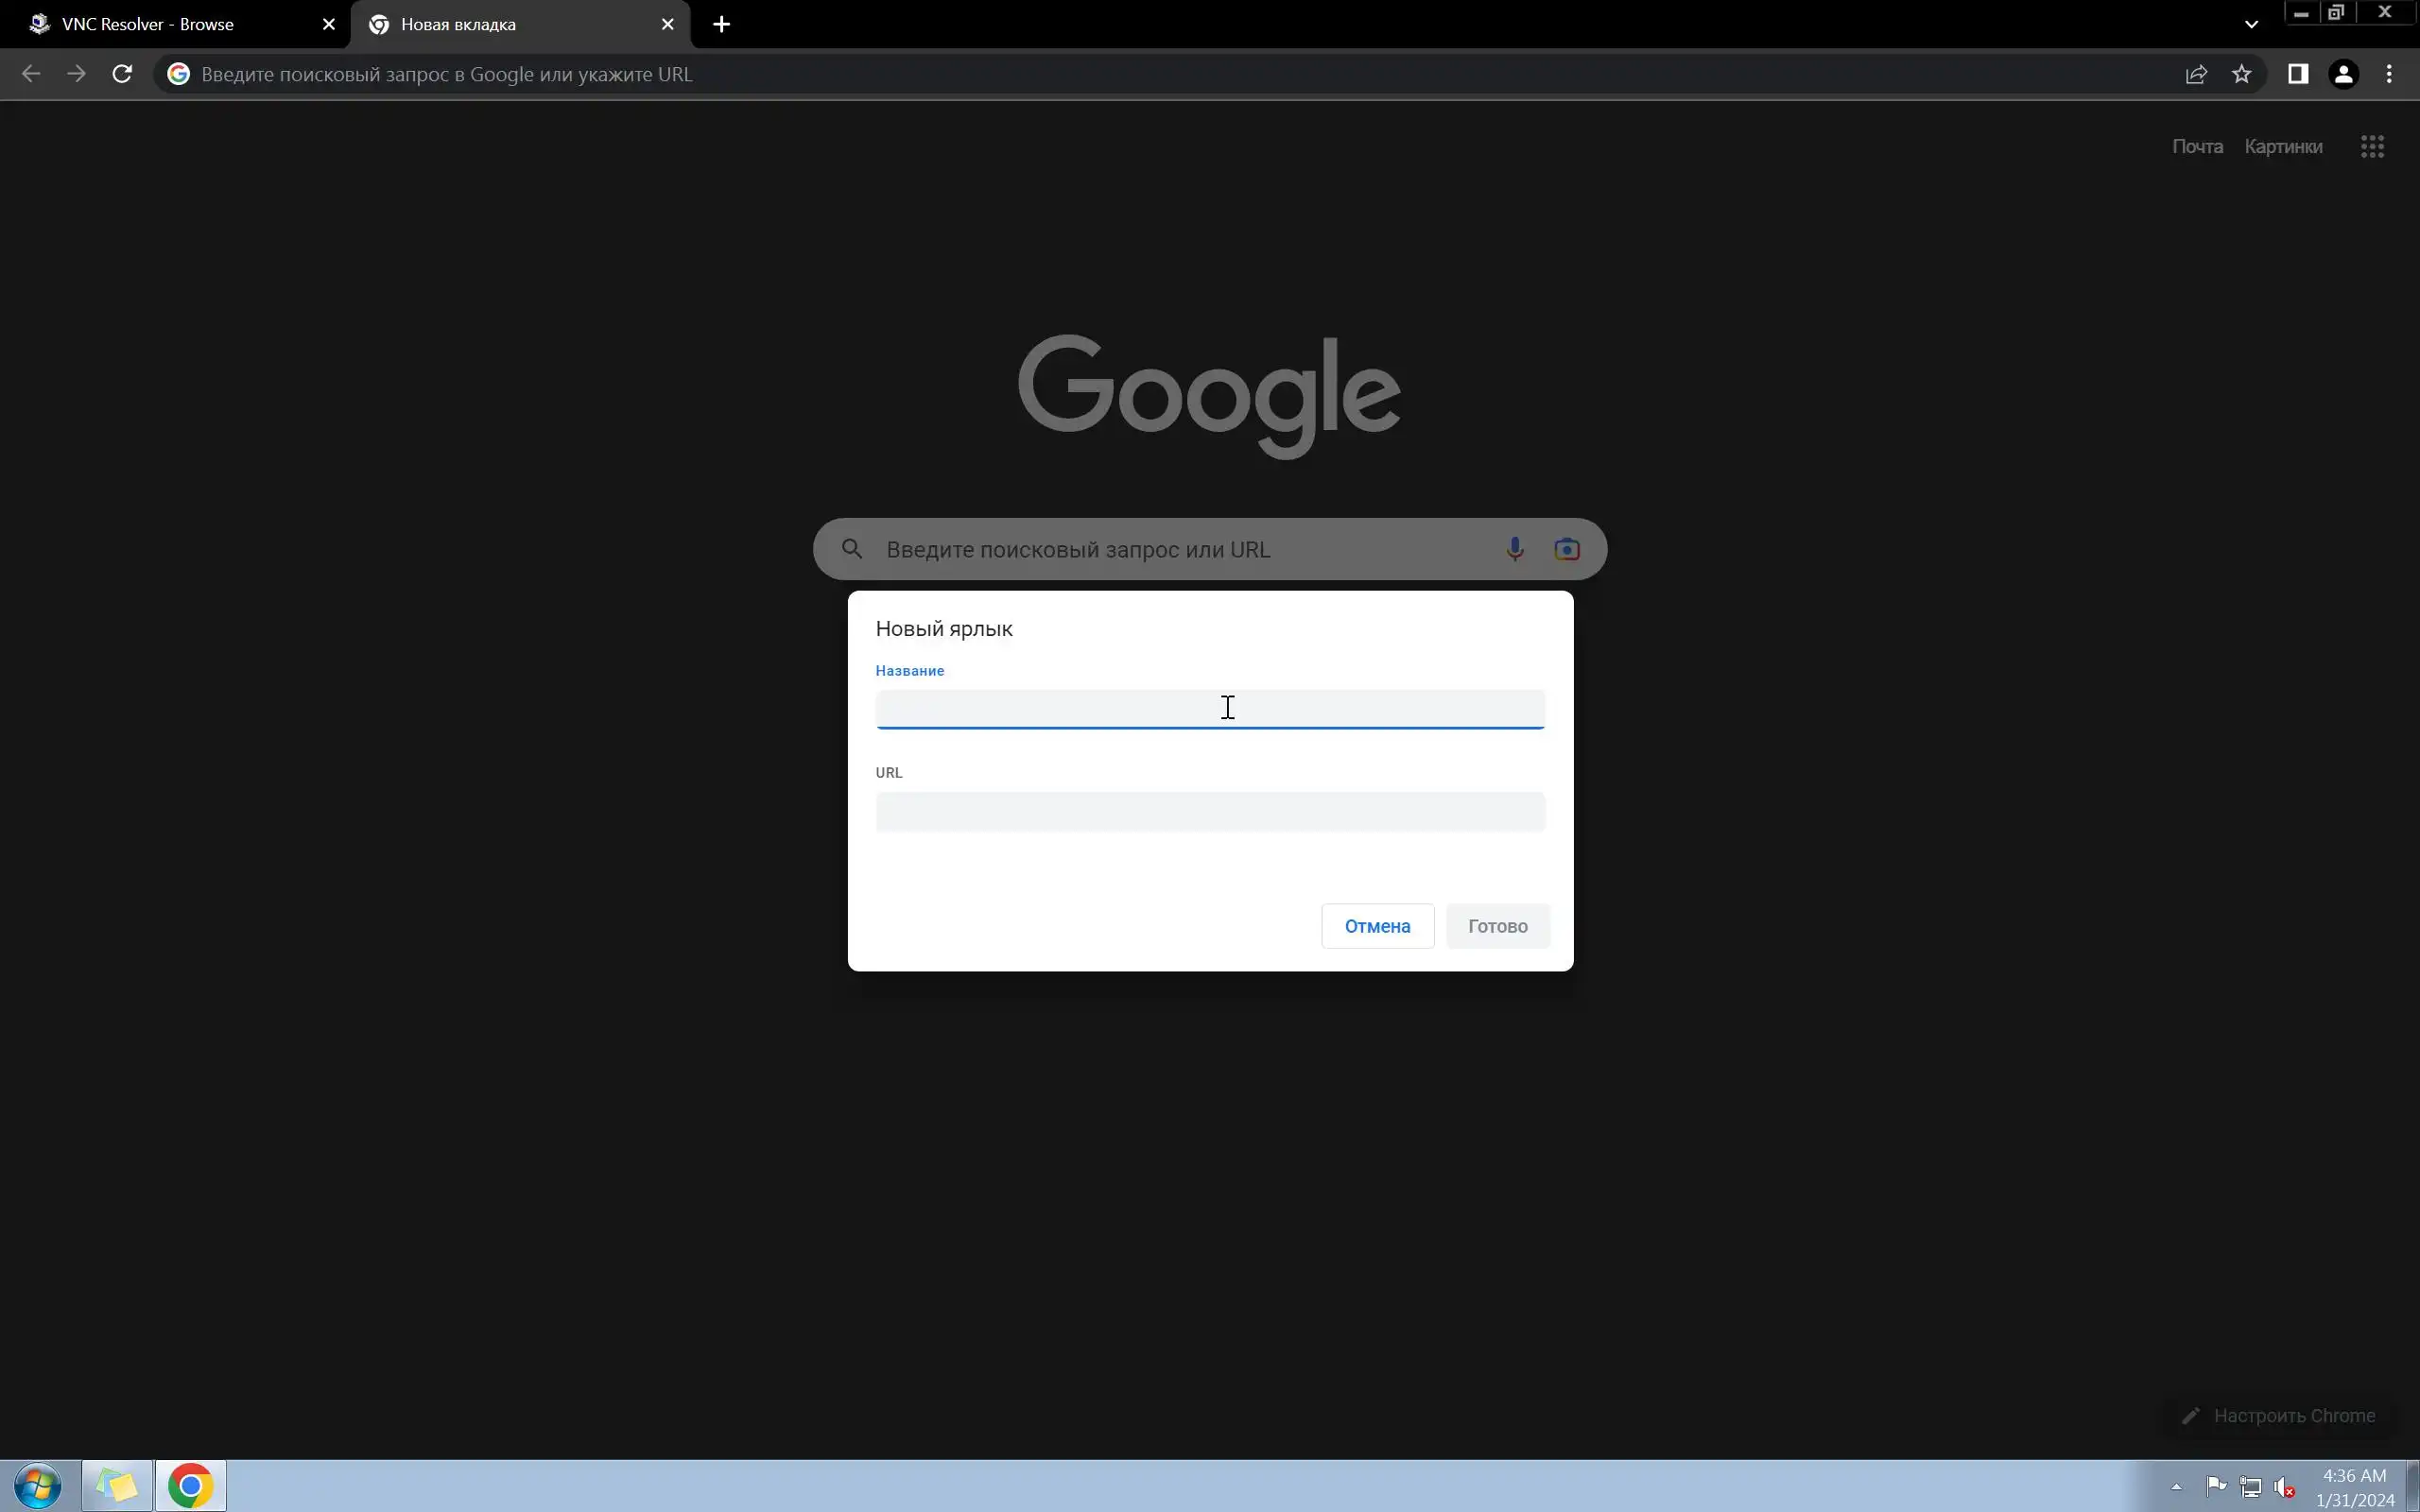Viewport: 2420px width, 1512px height.
Task: Focus the URL field in dialog
Action: click(1209, 811)
